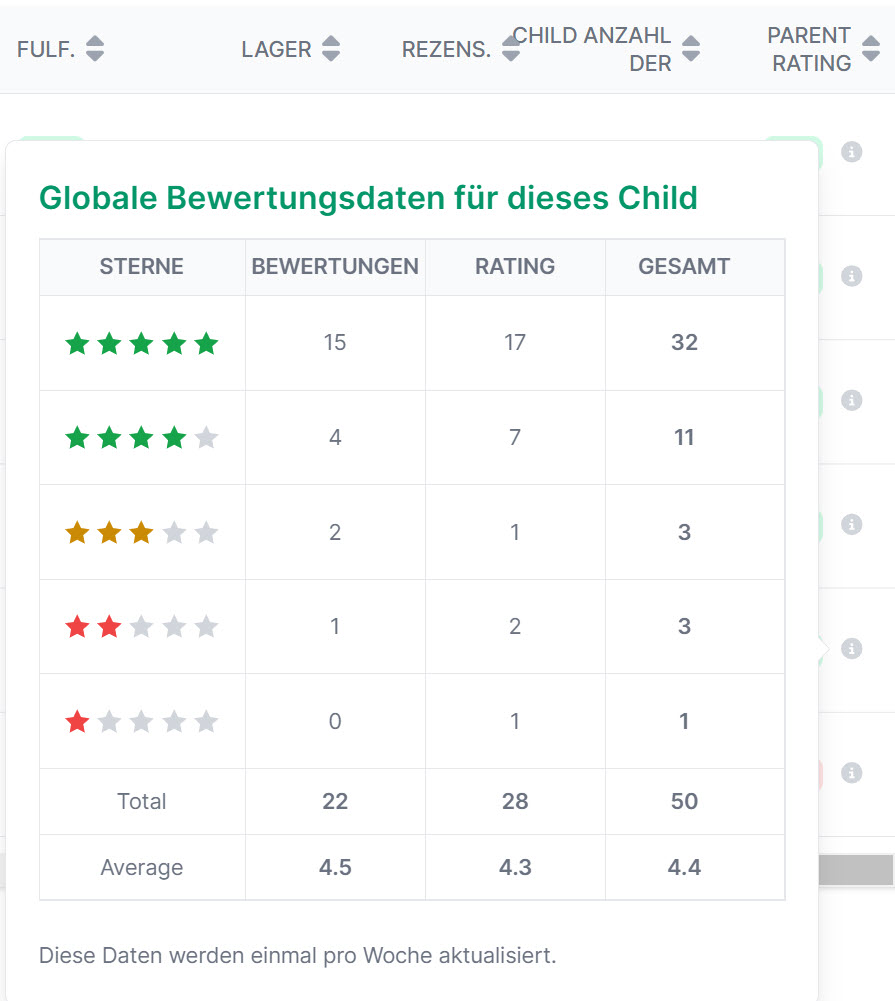Screen dimensions: 895x1001
Task: Click the horizontal scrollbar thumb
Action: point(856,870)
